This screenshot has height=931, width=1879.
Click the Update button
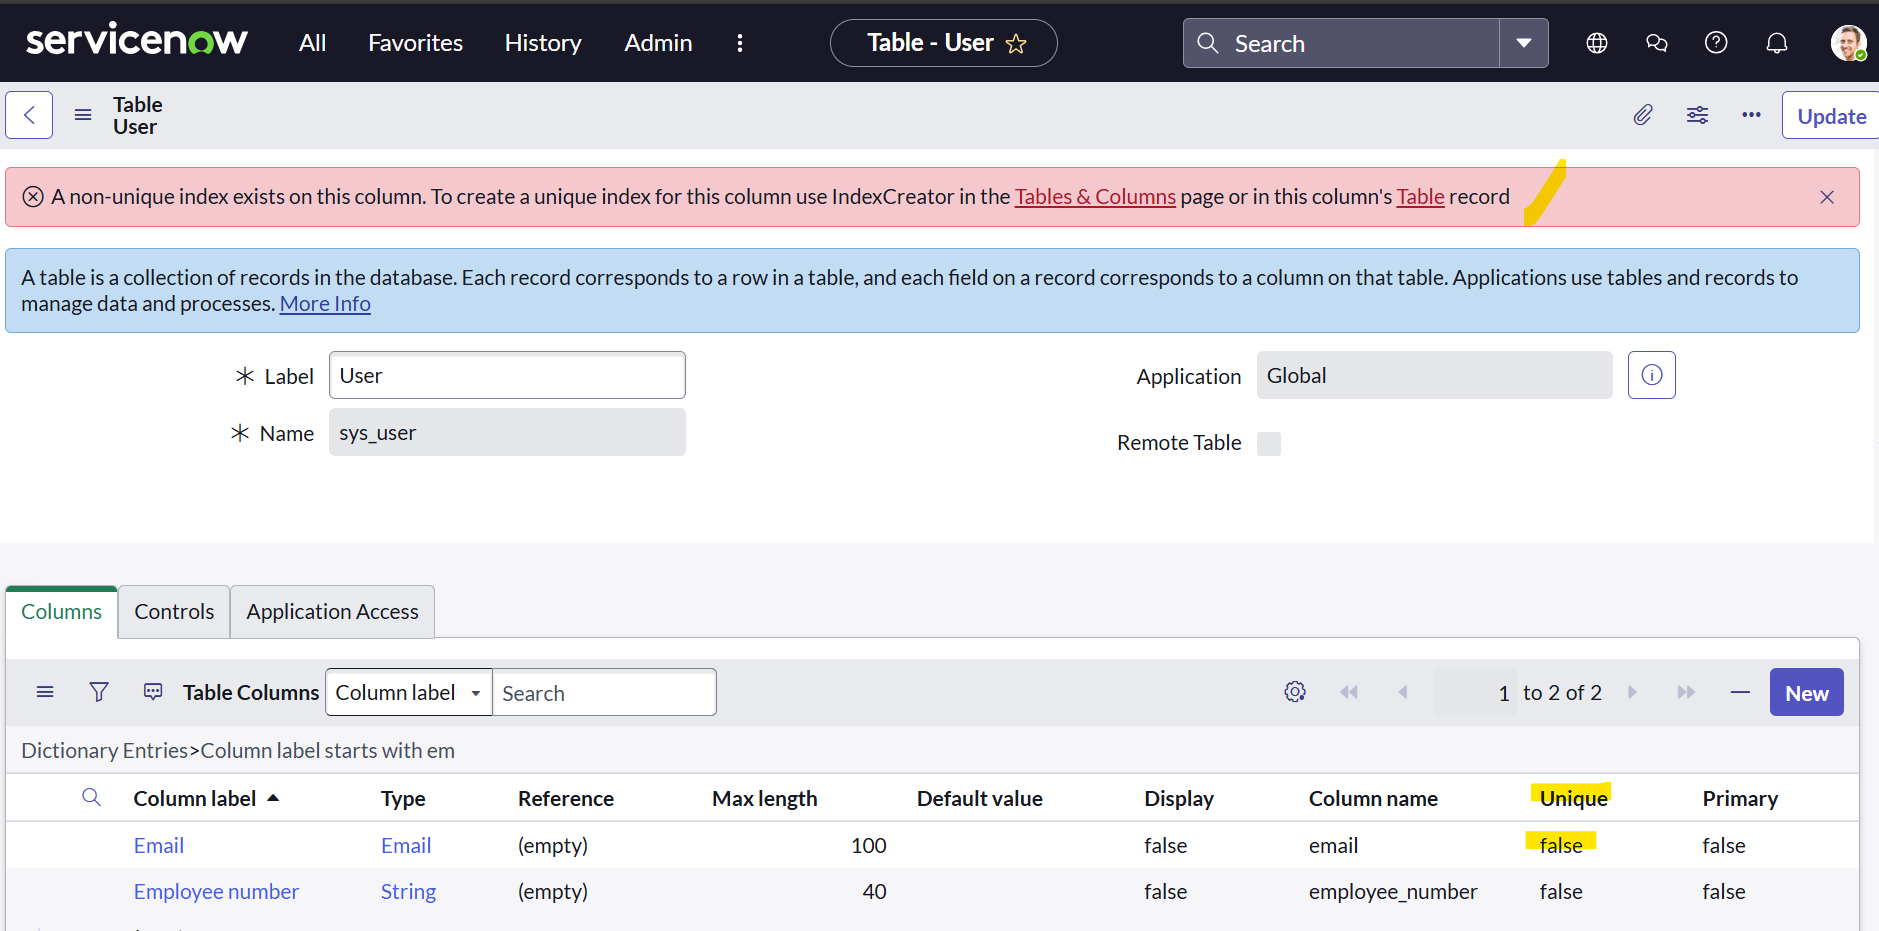click(x=1831, y=116)
